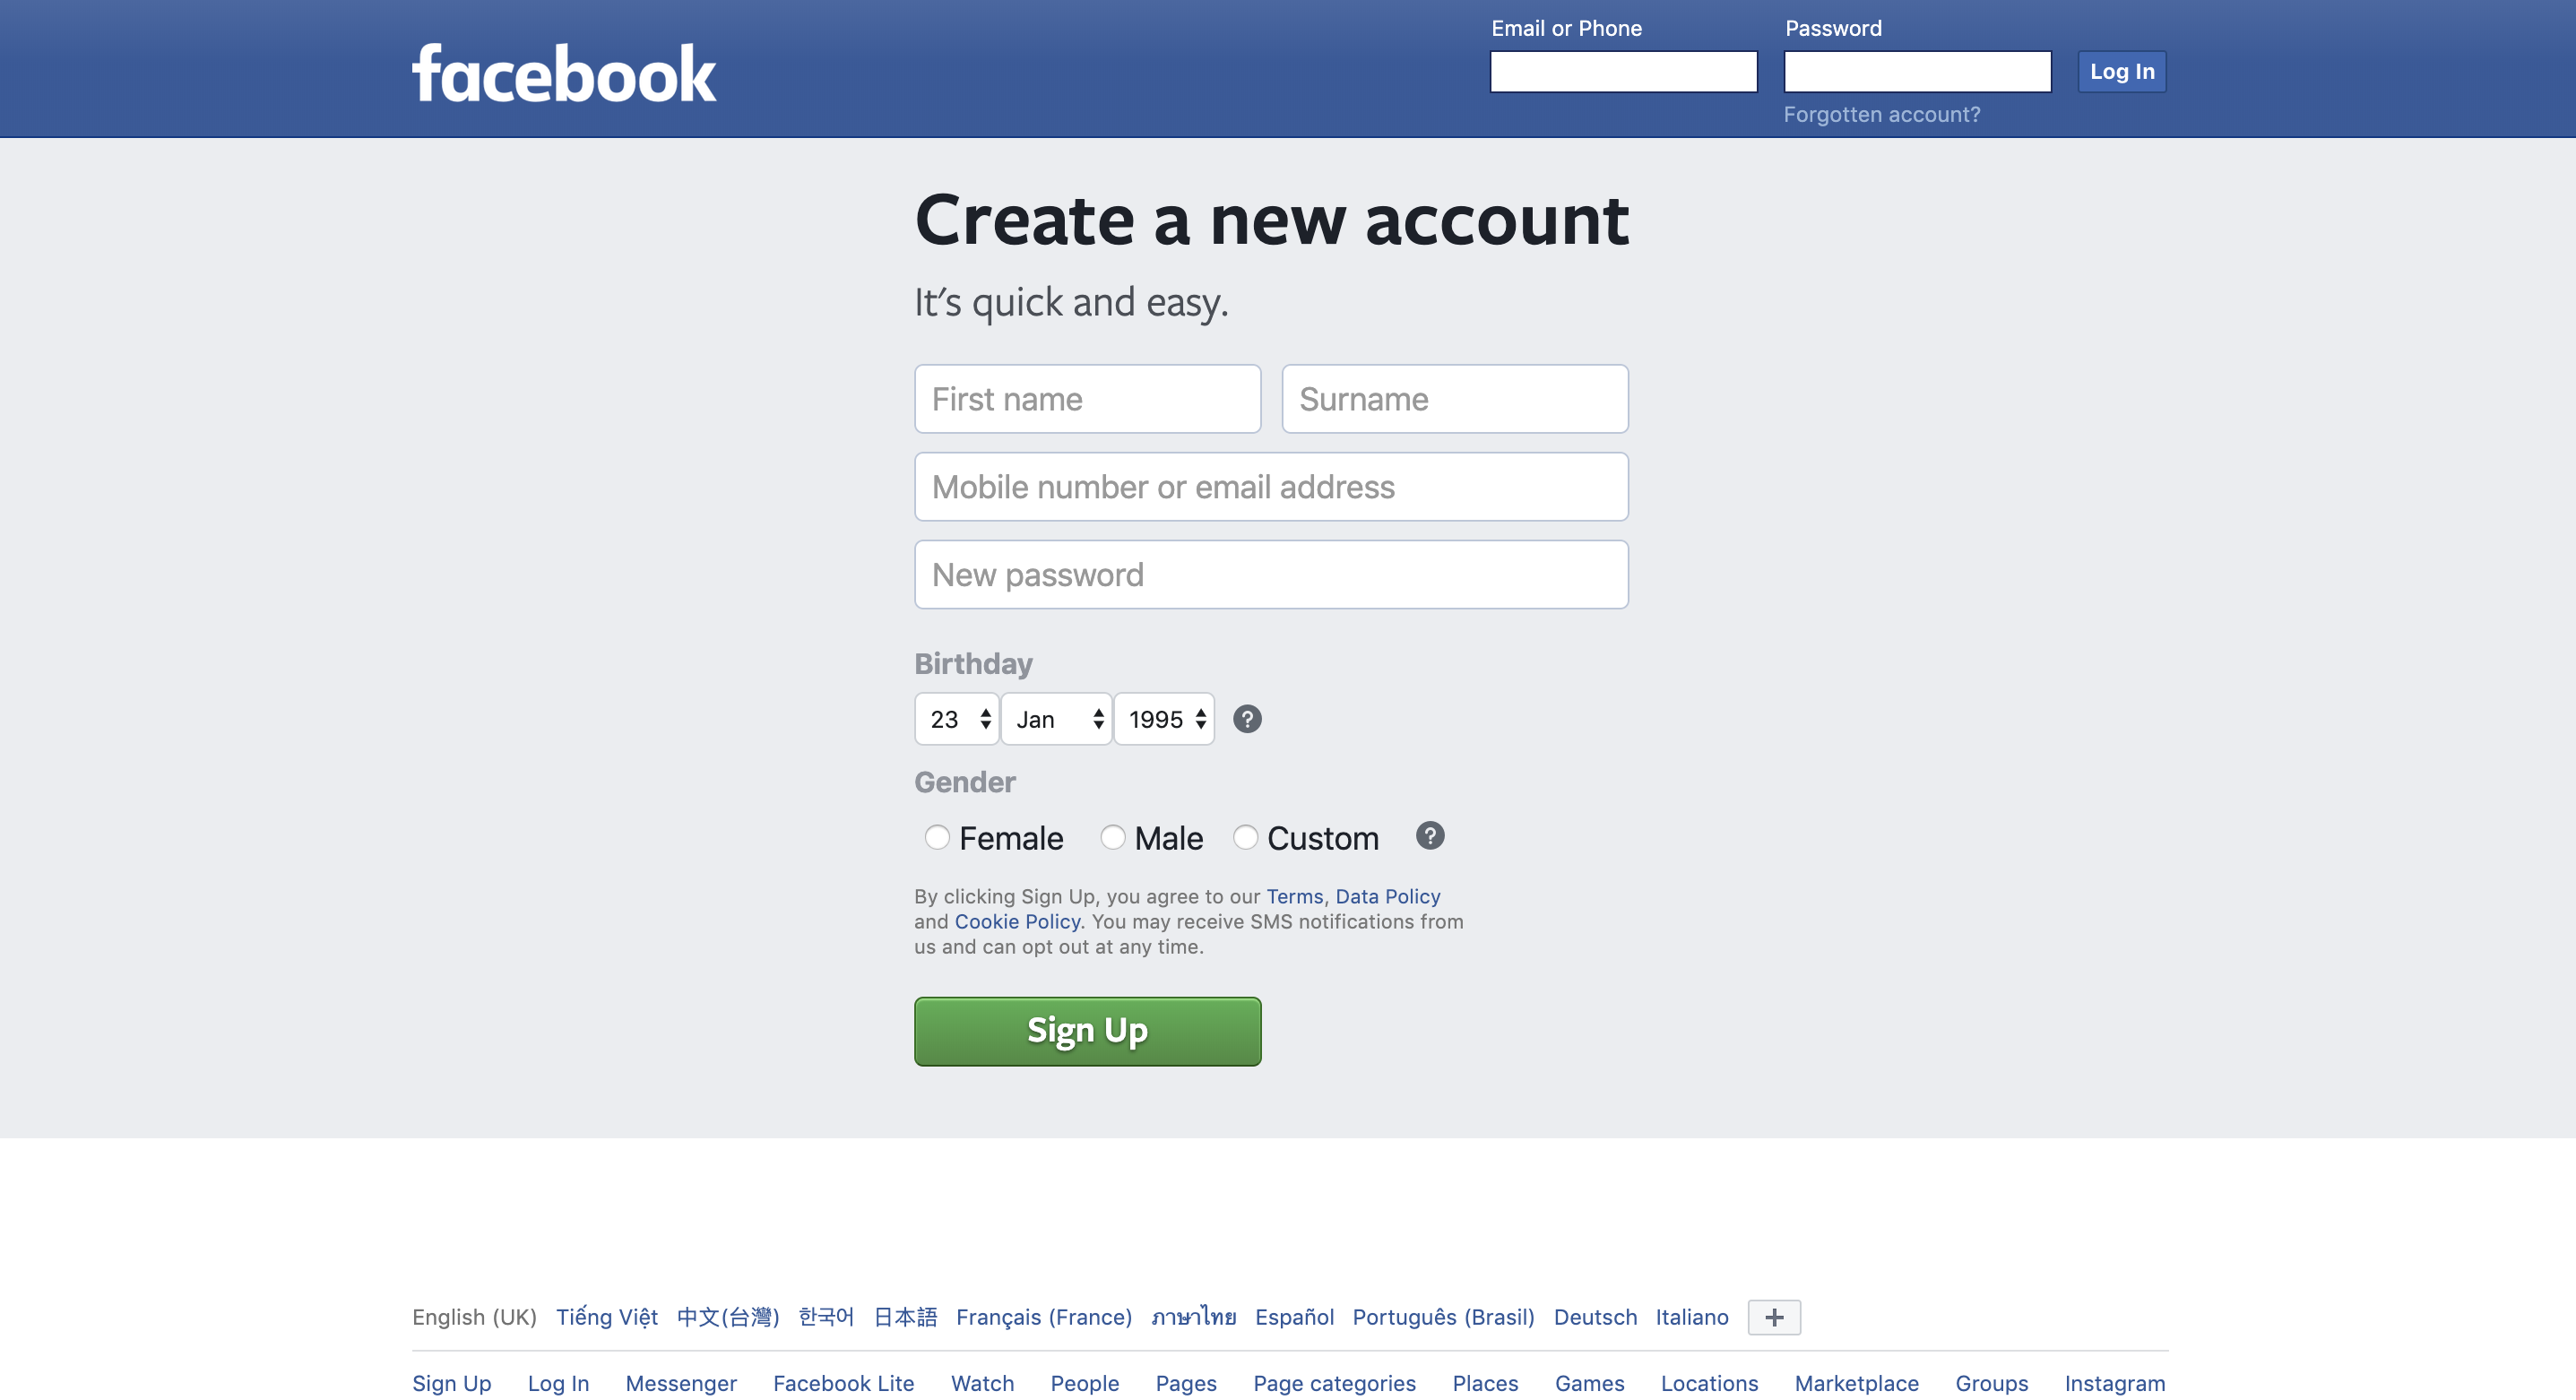Click the Password input field in header
Viewport: 2576px width, 1400px height.
tap(1919, 71)
